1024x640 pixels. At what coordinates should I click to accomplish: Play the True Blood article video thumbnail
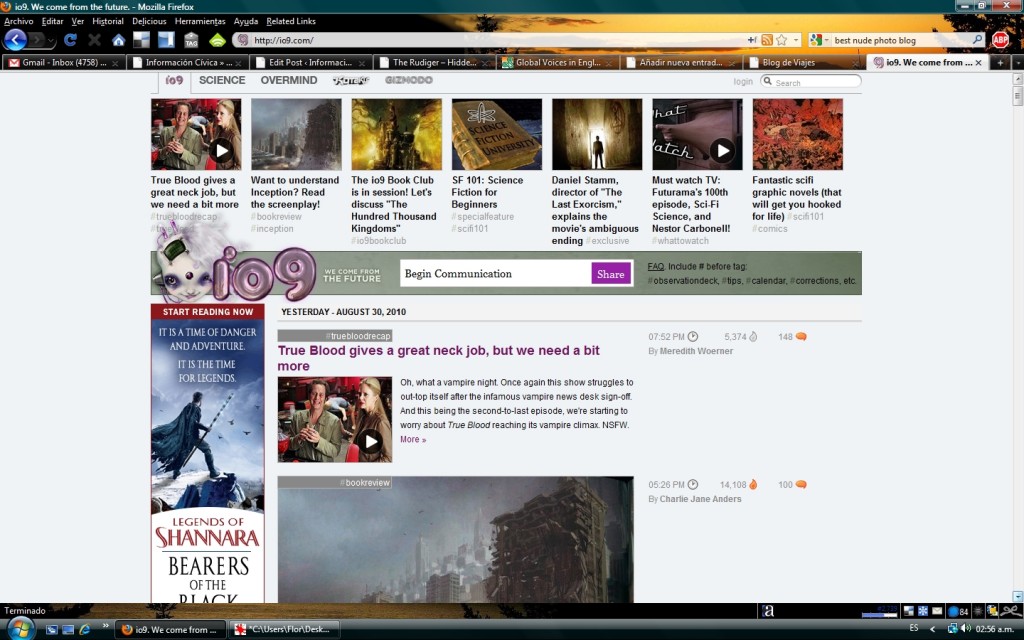tap(371, 441)
